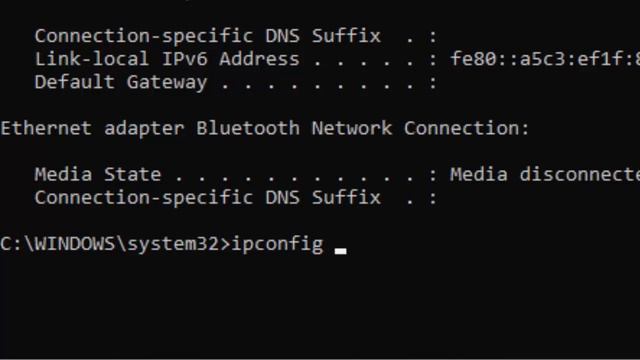The height and width of the screenshot is (360, 640).
Task: Click the word IPv6 in Link-local line
Action: pos(185,59)
